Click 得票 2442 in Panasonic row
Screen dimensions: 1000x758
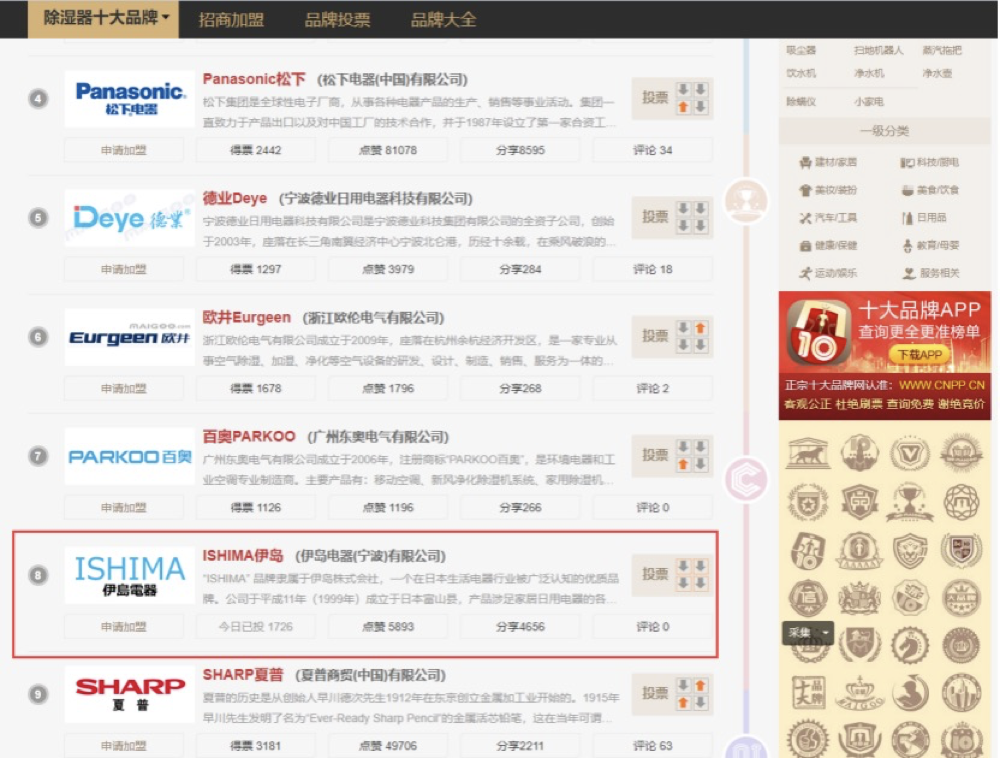[x=256, y=150]
